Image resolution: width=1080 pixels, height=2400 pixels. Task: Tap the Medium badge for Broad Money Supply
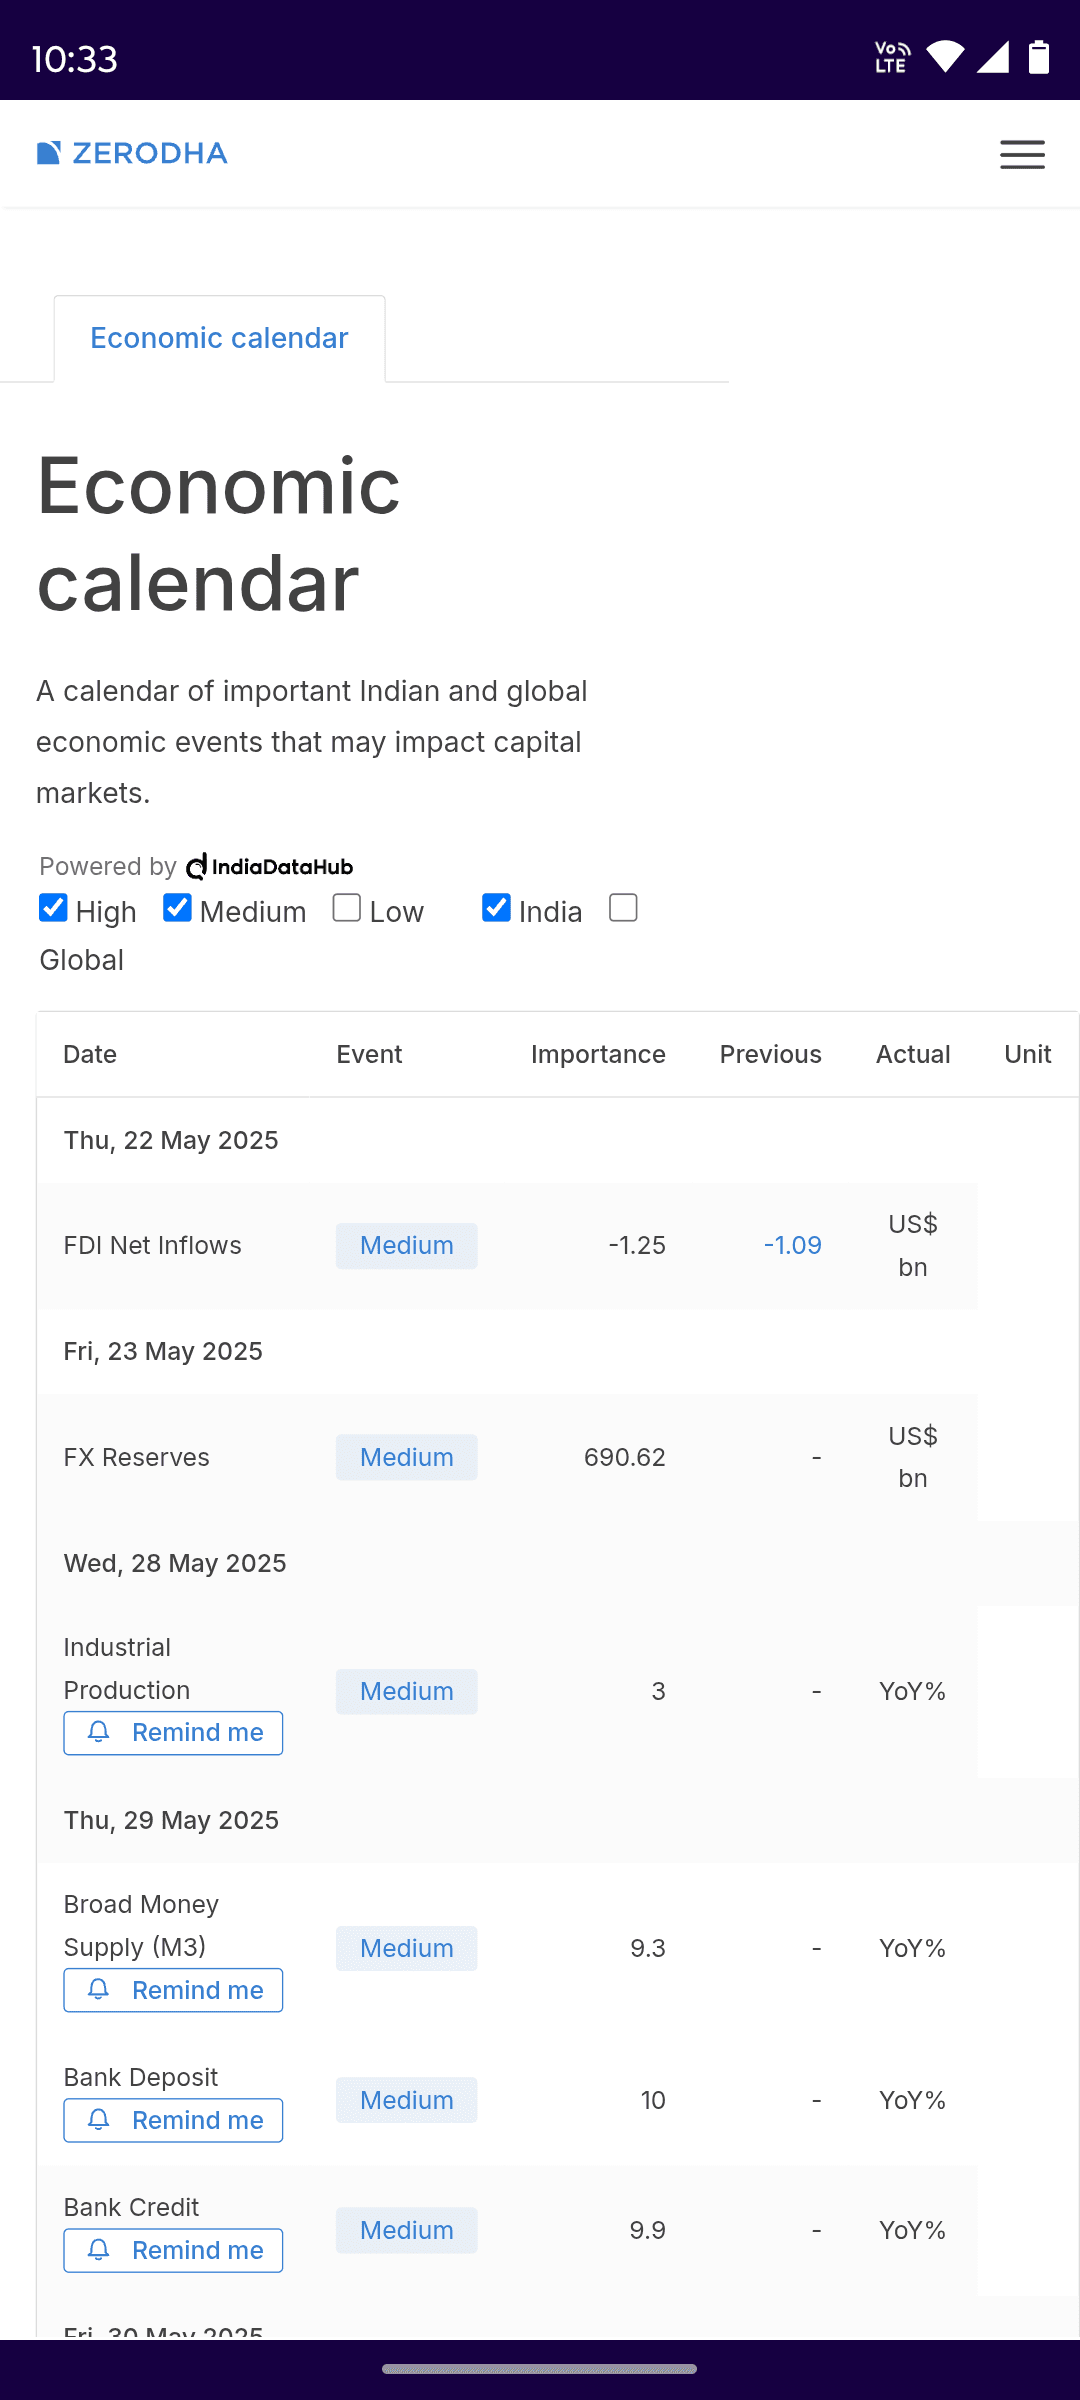pos(407,1949)
